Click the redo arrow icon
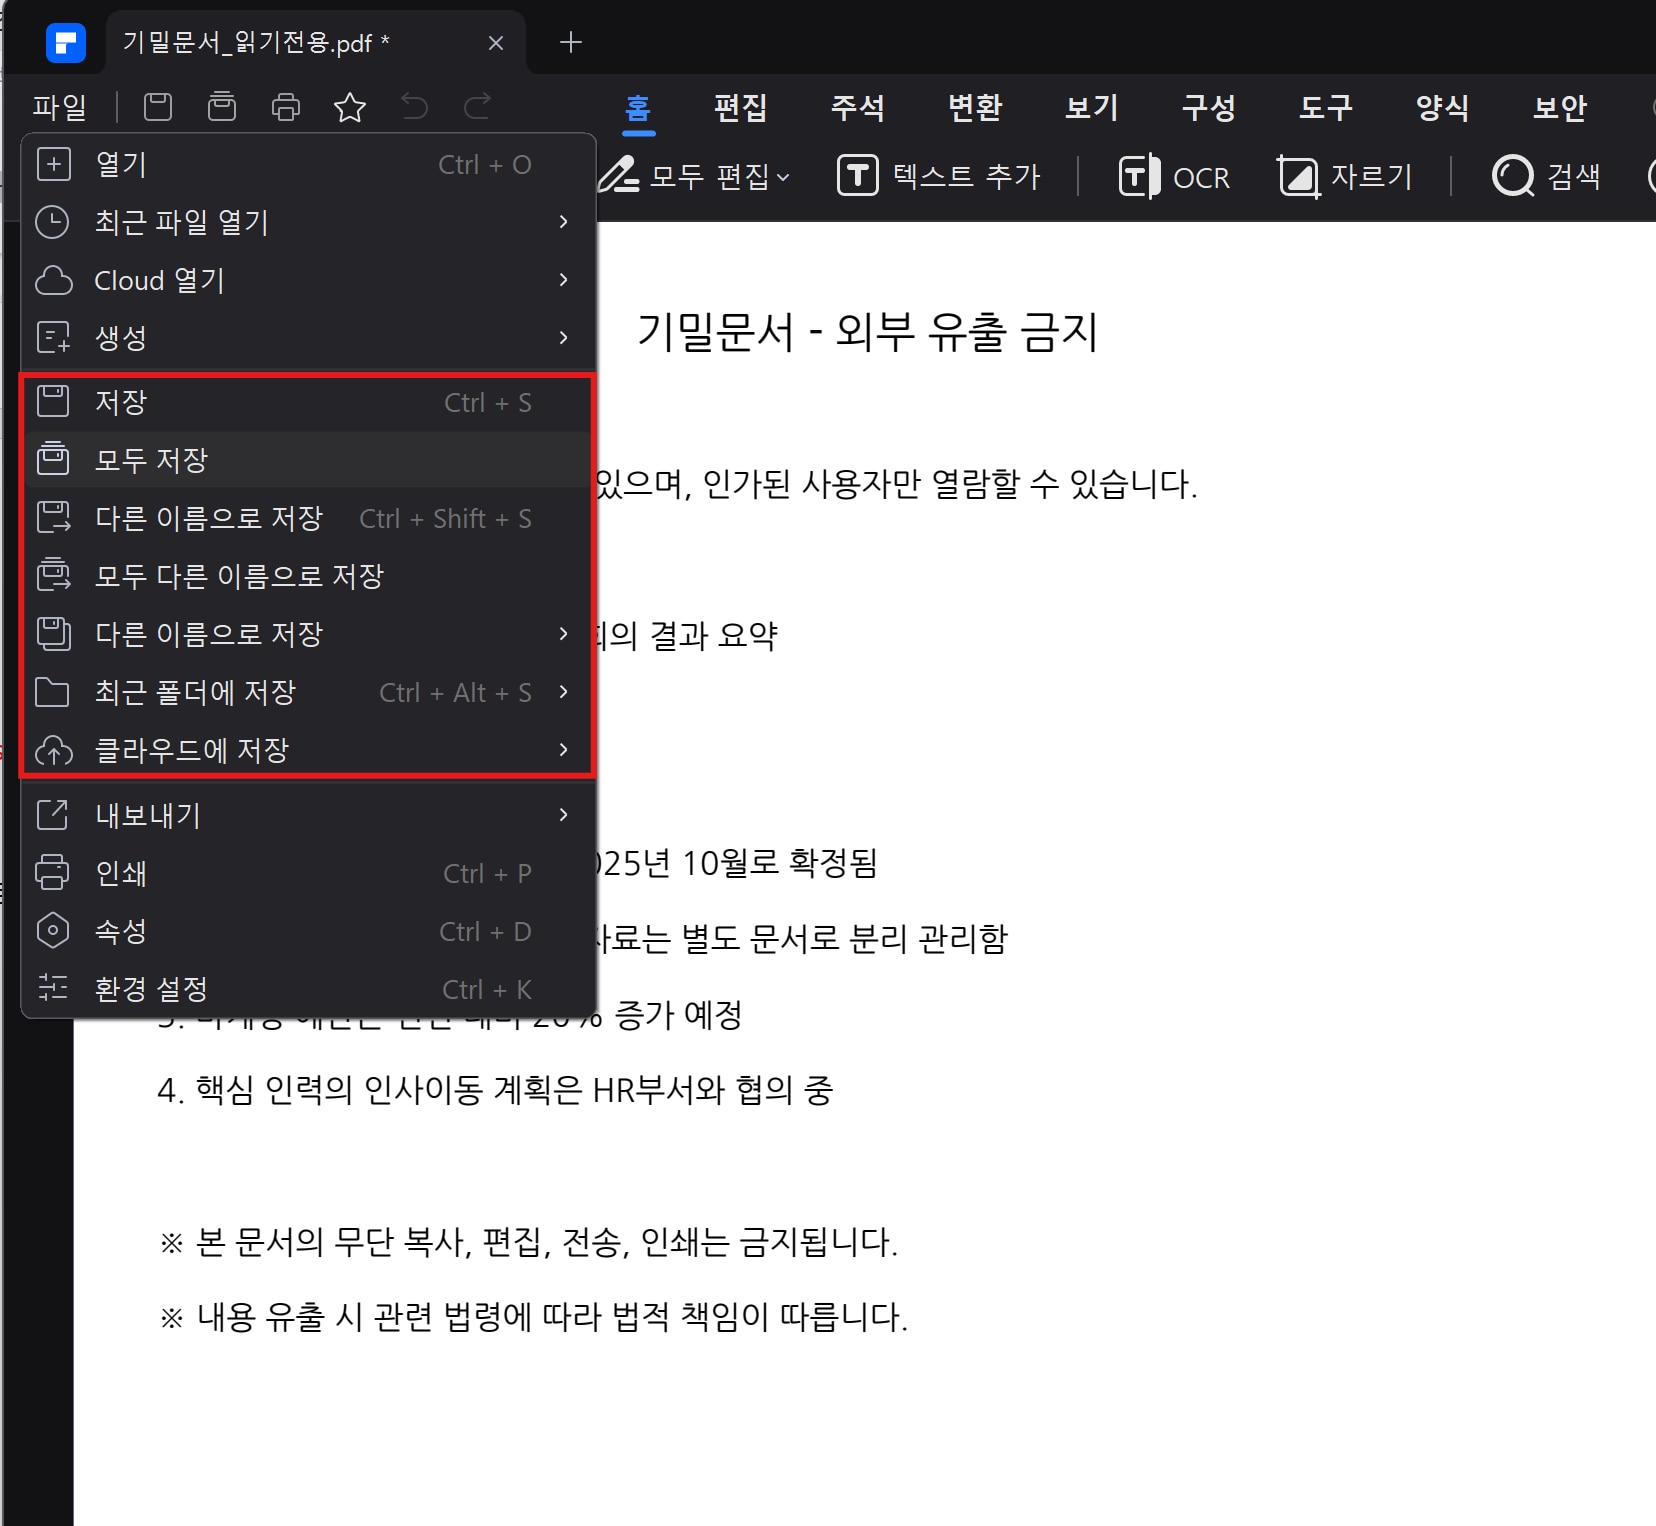Image resolution: width=1656 pixels, height=1526 pixels. click(478, 106)
